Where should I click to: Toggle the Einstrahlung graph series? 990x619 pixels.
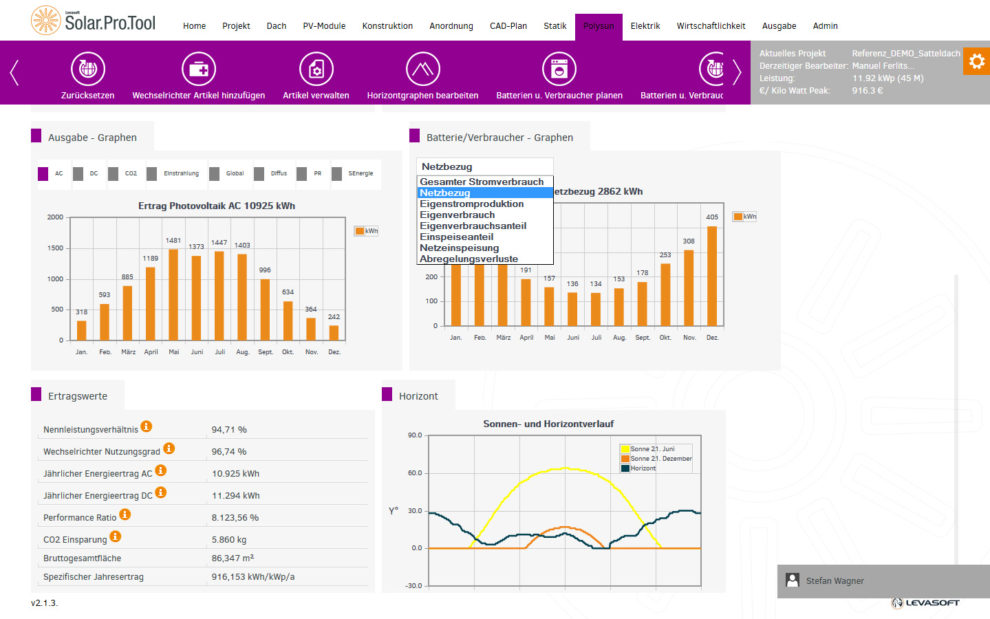point(154,174)
